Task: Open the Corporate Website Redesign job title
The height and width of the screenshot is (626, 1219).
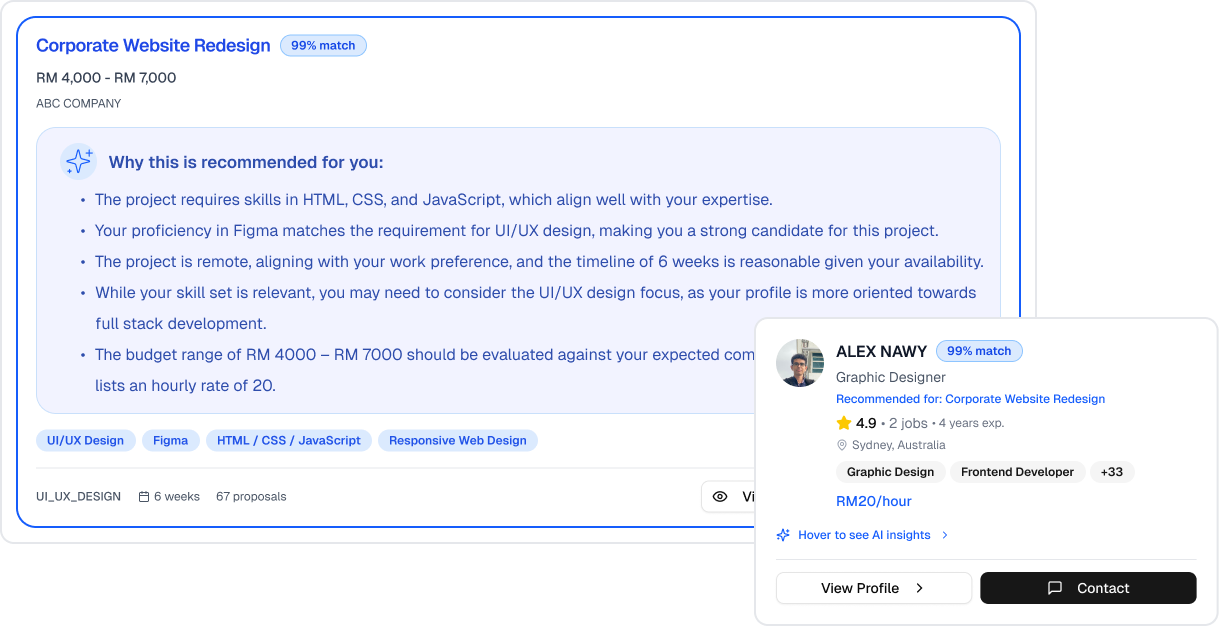Action: coord(153,46)
